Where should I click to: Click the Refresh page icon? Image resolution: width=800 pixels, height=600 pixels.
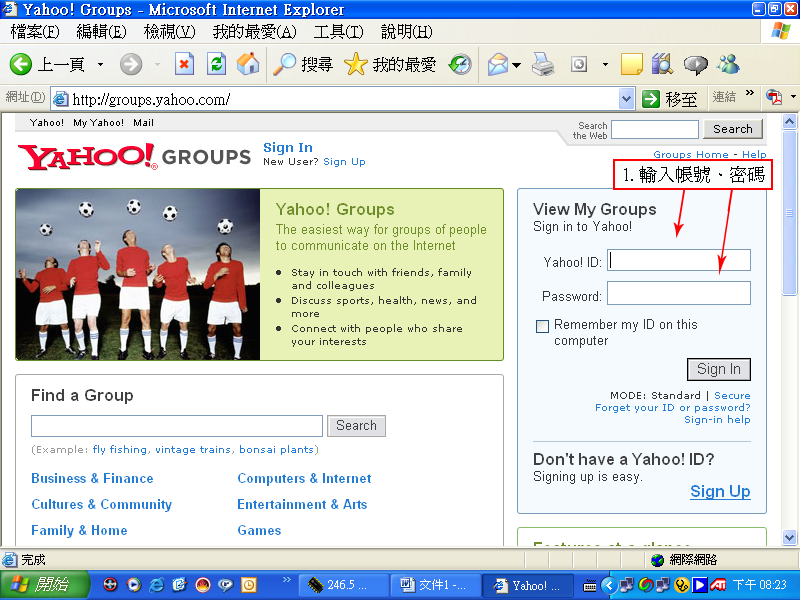tap(216, 65)
